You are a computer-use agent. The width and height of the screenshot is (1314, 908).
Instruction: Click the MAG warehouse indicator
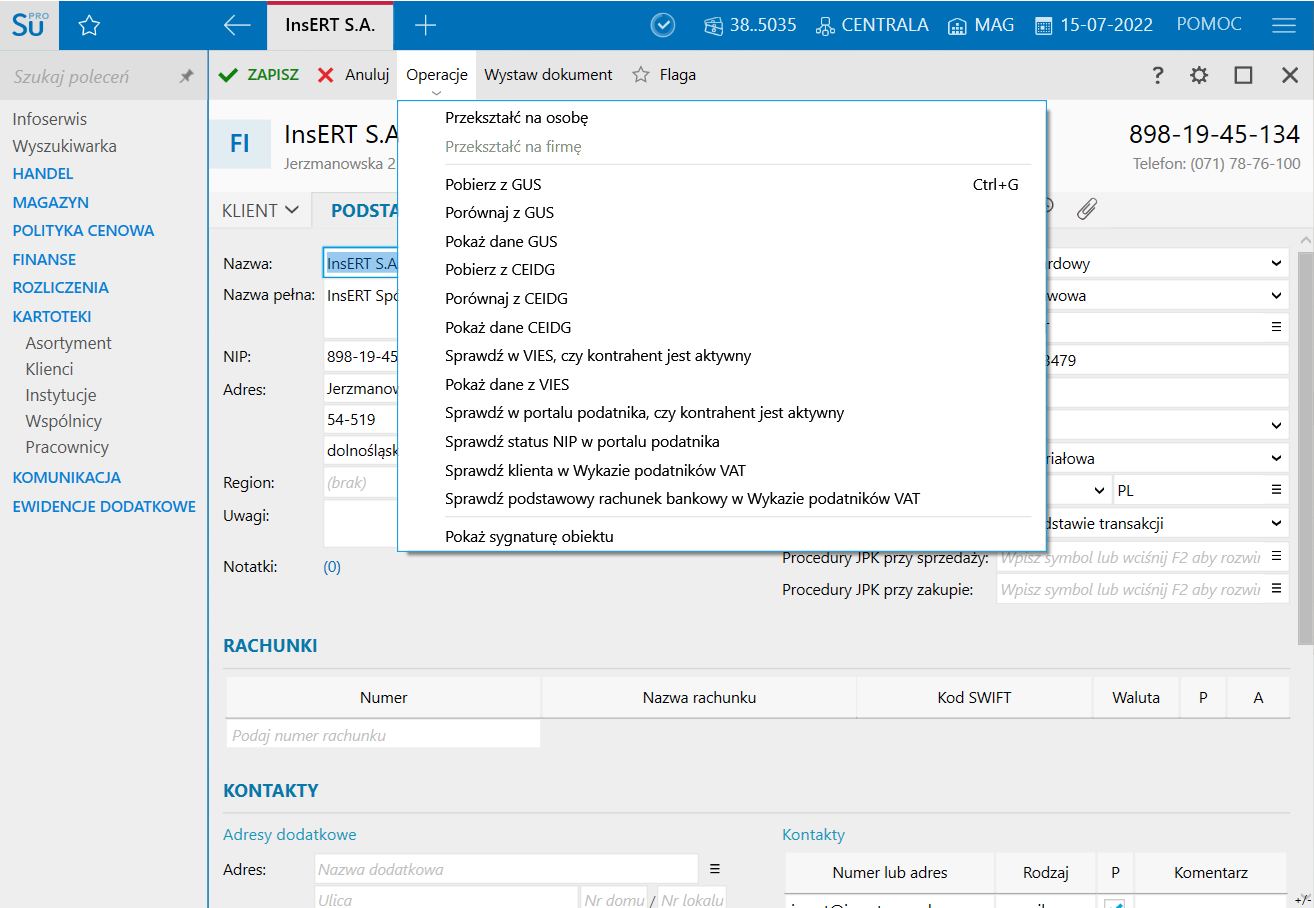pyautogui.click(x=979, y=25)
